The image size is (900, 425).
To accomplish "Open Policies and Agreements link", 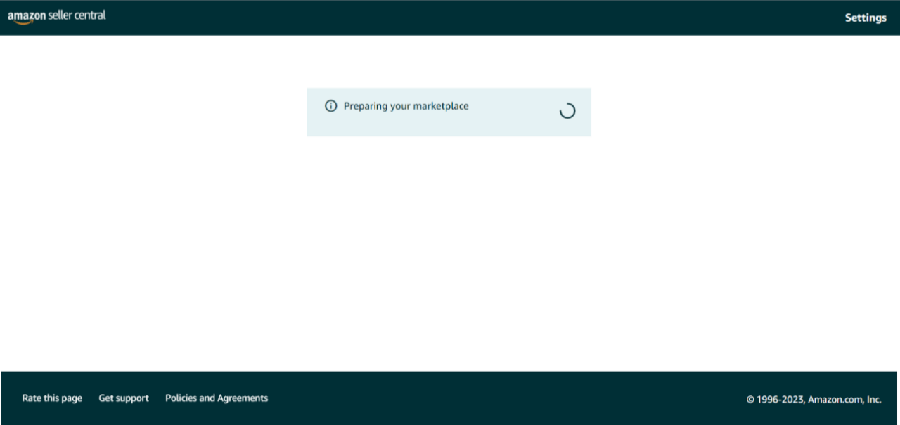I will click(x=216, y=398).
